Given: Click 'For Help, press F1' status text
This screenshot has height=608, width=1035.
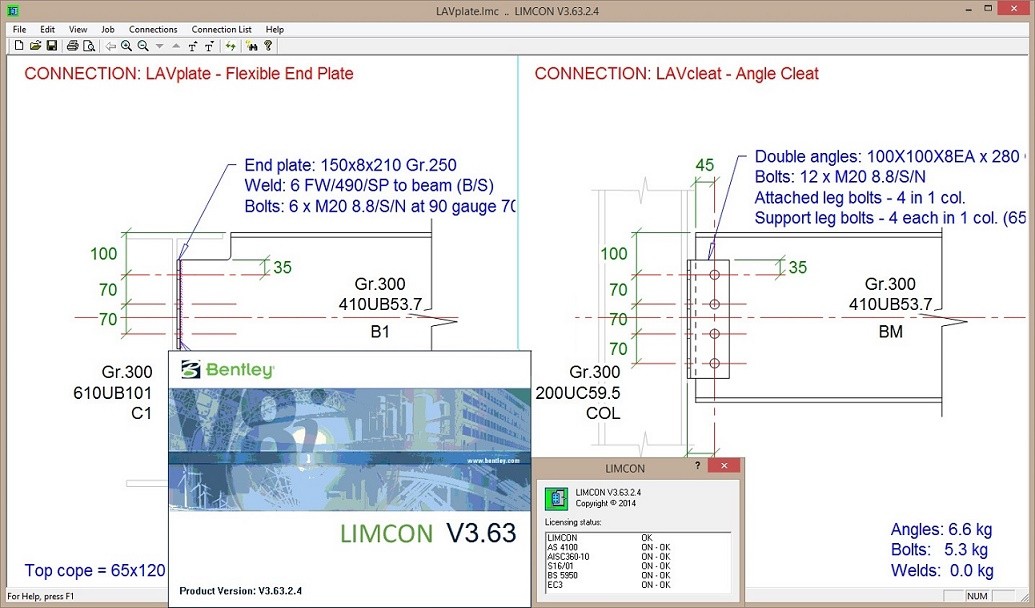Looking at the screenshot, I should click(x=41, y=596).
